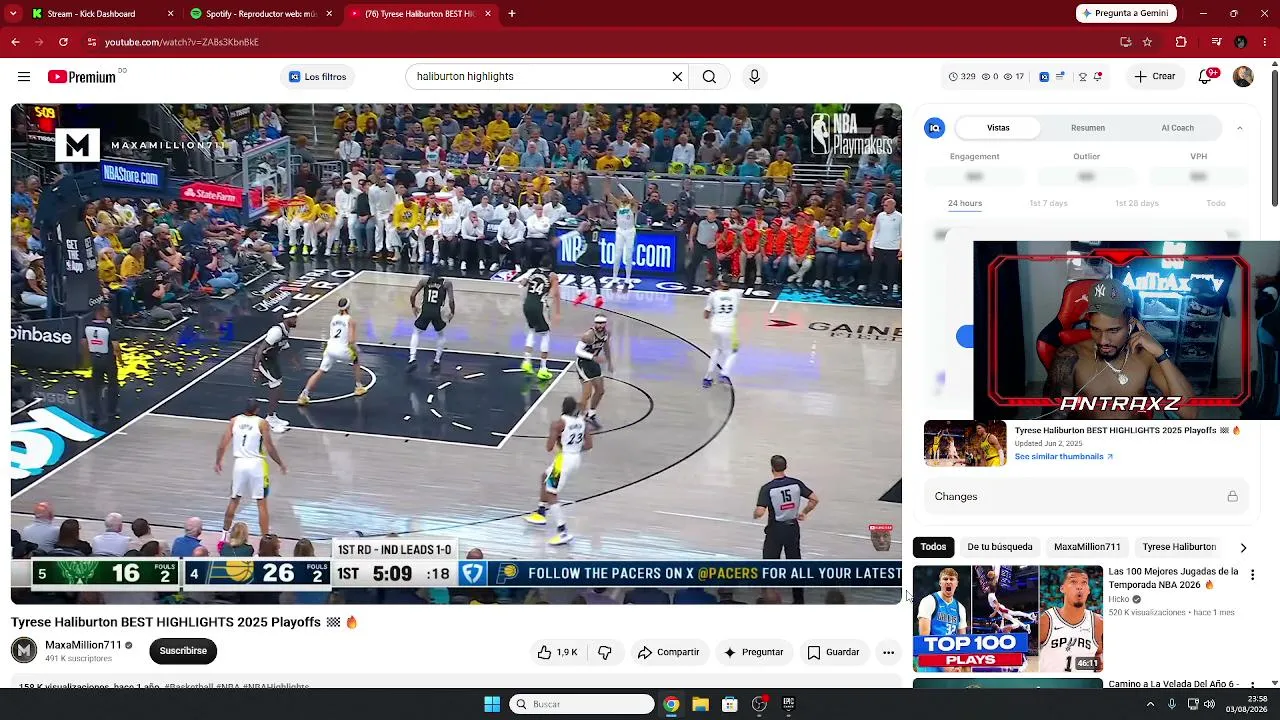Select the Todo range
The height and width of the screenshot is (720, 1280).
point(1215,203)
